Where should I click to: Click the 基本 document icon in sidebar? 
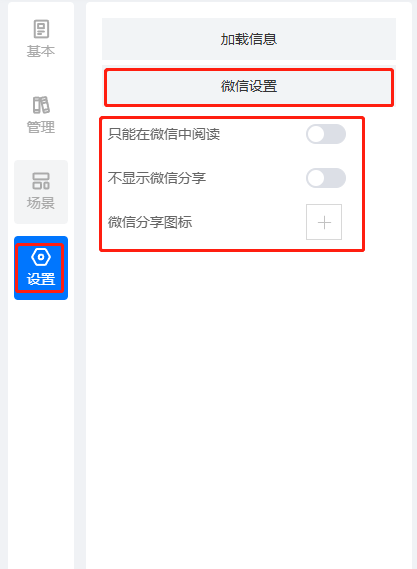pyautogui.click(x=41, y=29)
